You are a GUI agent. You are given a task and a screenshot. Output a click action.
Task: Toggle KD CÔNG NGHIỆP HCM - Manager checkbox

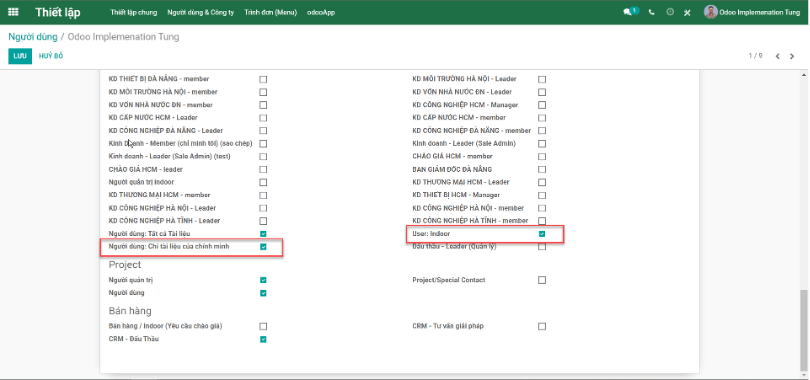coord(542,105)
